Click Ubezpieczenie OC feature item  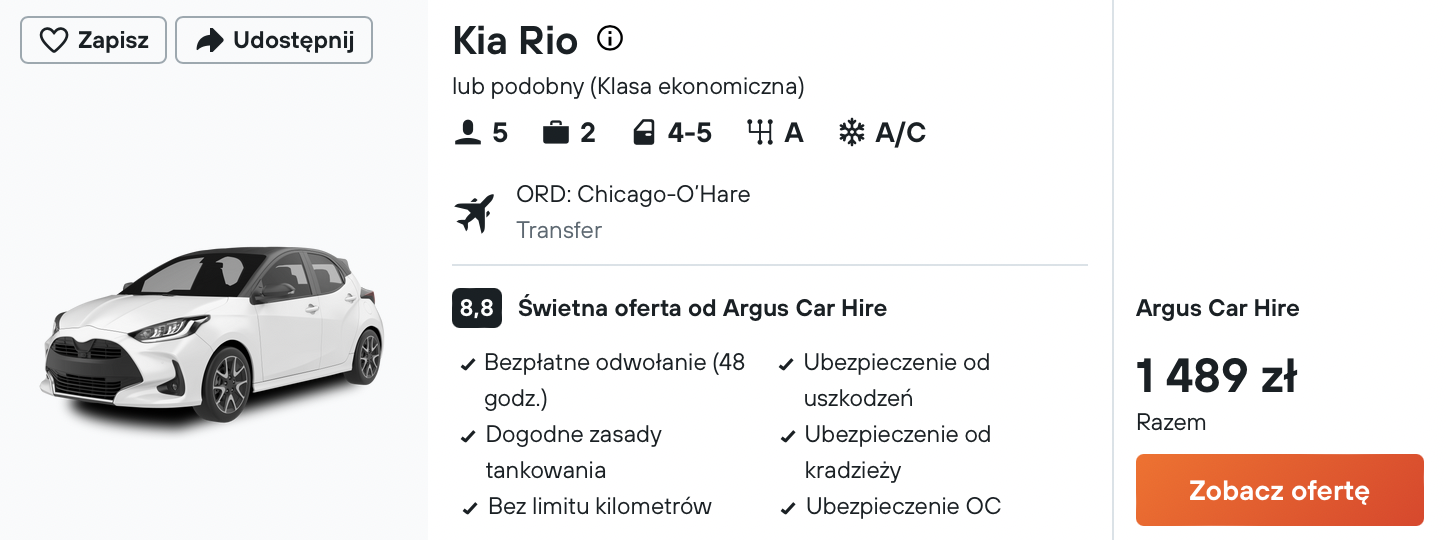891,507
